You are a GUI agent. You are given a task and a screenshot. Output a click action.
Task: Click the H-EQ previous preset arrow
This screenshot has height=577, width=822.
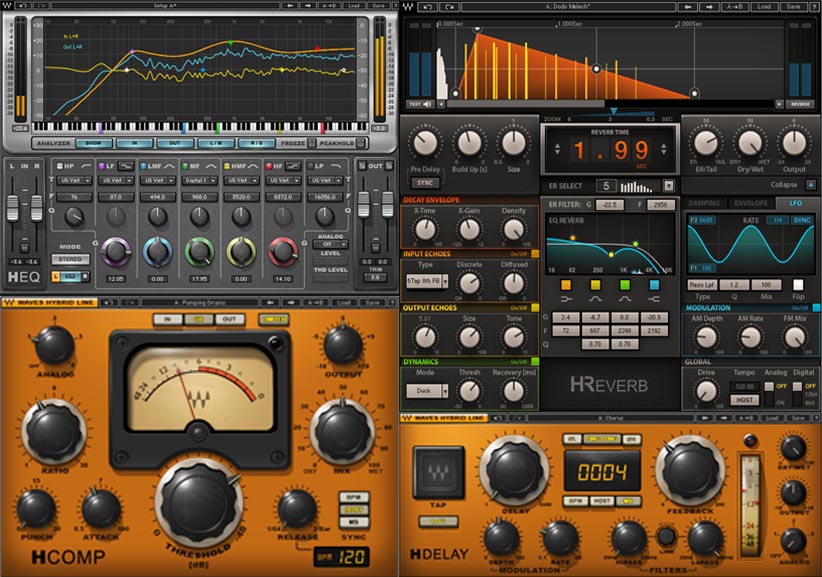coord(289,6)
